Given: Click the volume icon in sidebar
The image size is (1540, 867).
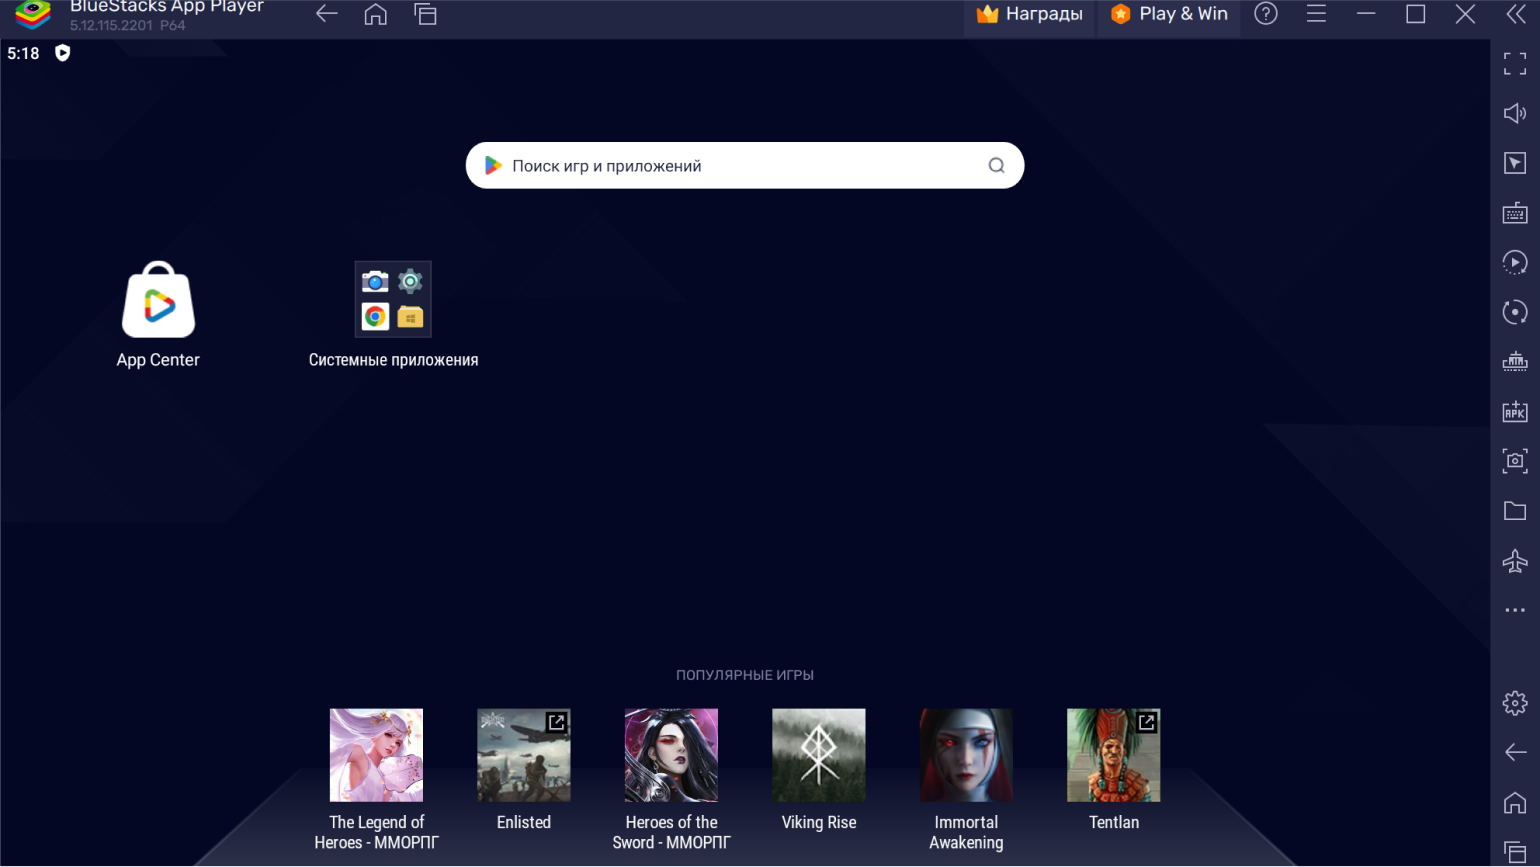Looking at the screenshot, I should click(1514, 114).
